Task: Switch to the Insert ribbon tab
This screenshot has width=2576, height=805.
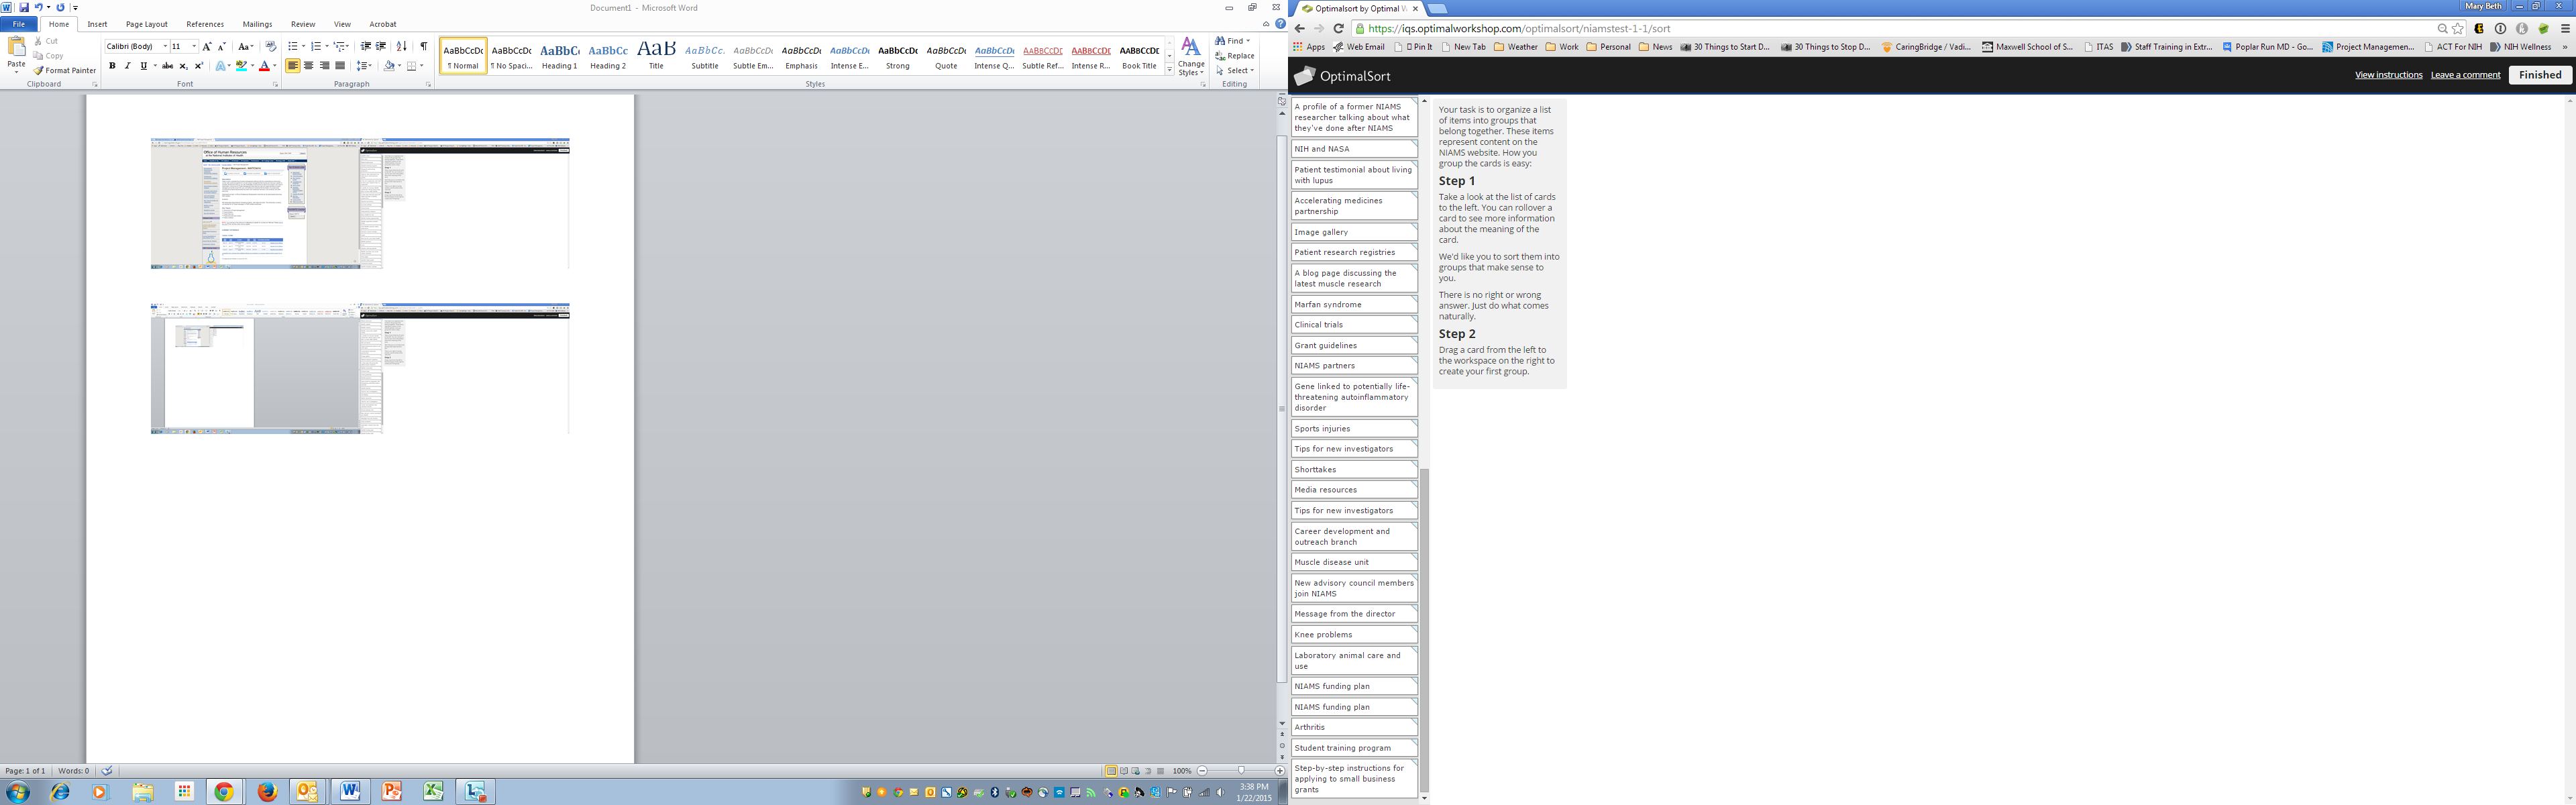Action: tap(97, 24)
